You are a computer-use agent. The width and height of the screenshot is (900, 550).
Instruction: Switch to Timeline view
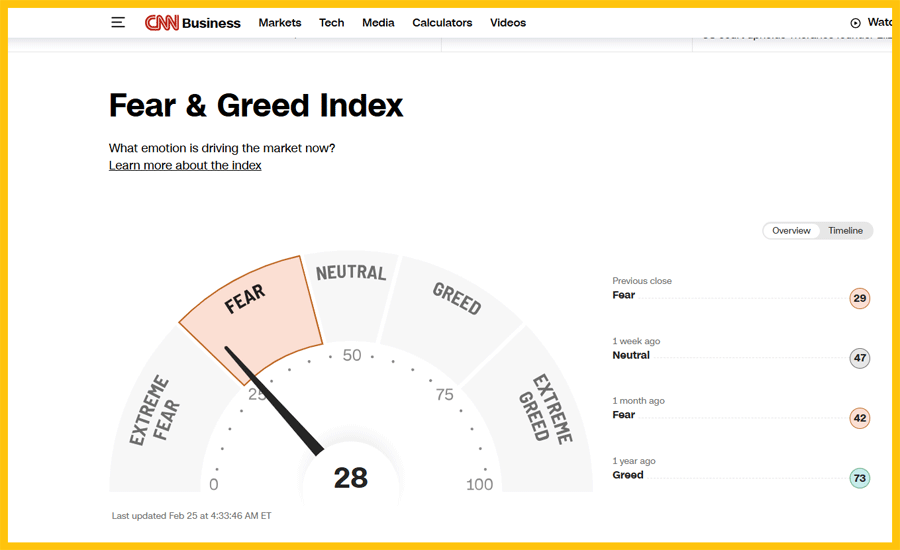pyautogui.click(x=845, y=231)
